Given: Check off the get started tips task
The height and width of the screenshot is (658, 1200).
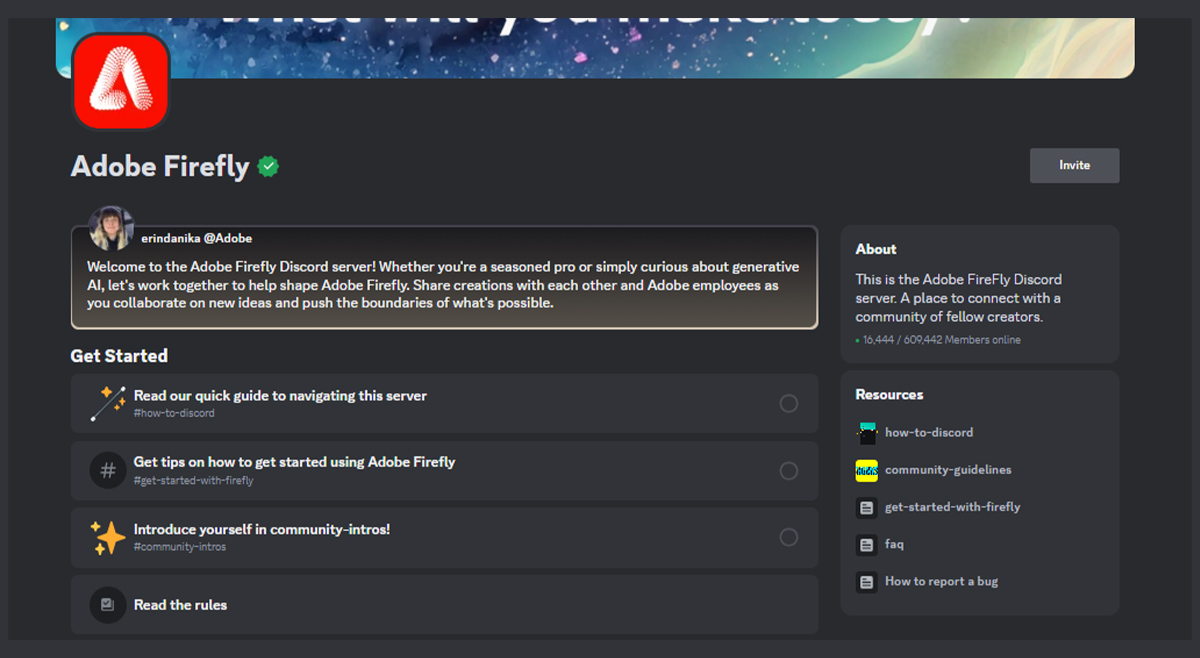Looking at the screenshot, I should pyautogui.click(x=788, y=470).
